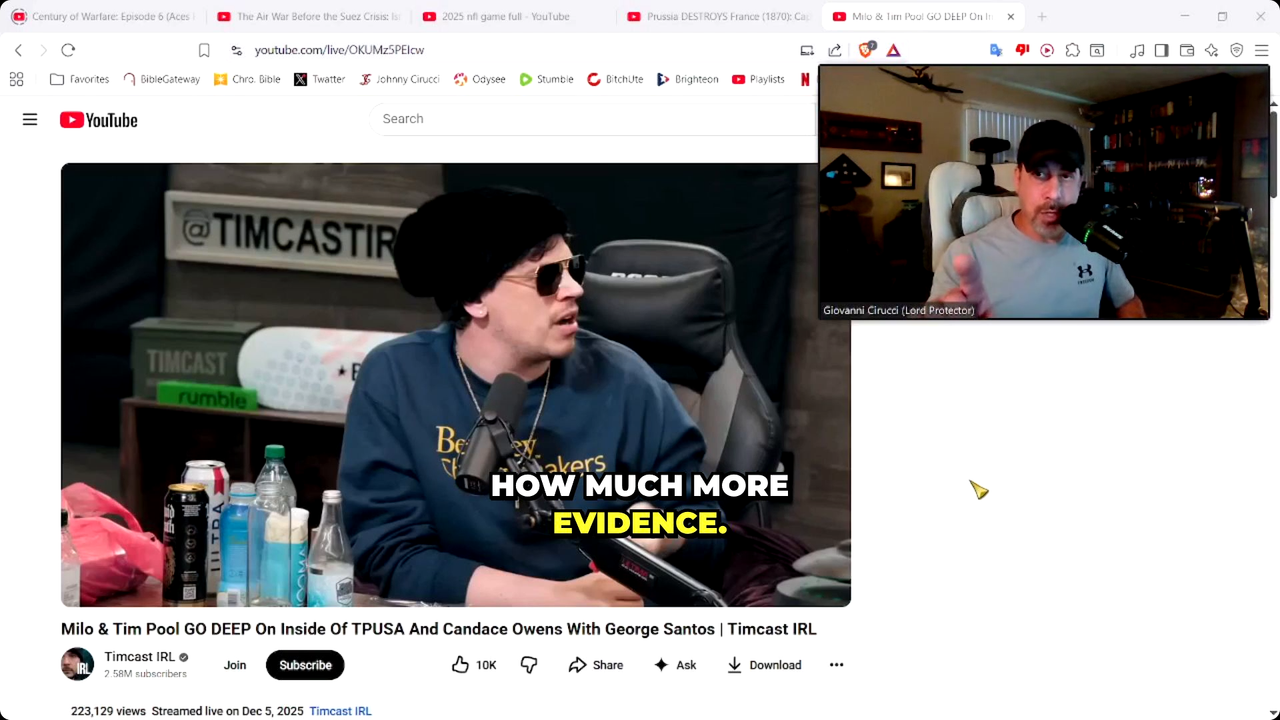The width and height of the screenshot is (1280, 720).
Task: Open the browser extensions puzzle icon
Action: tap(1072, 50)
